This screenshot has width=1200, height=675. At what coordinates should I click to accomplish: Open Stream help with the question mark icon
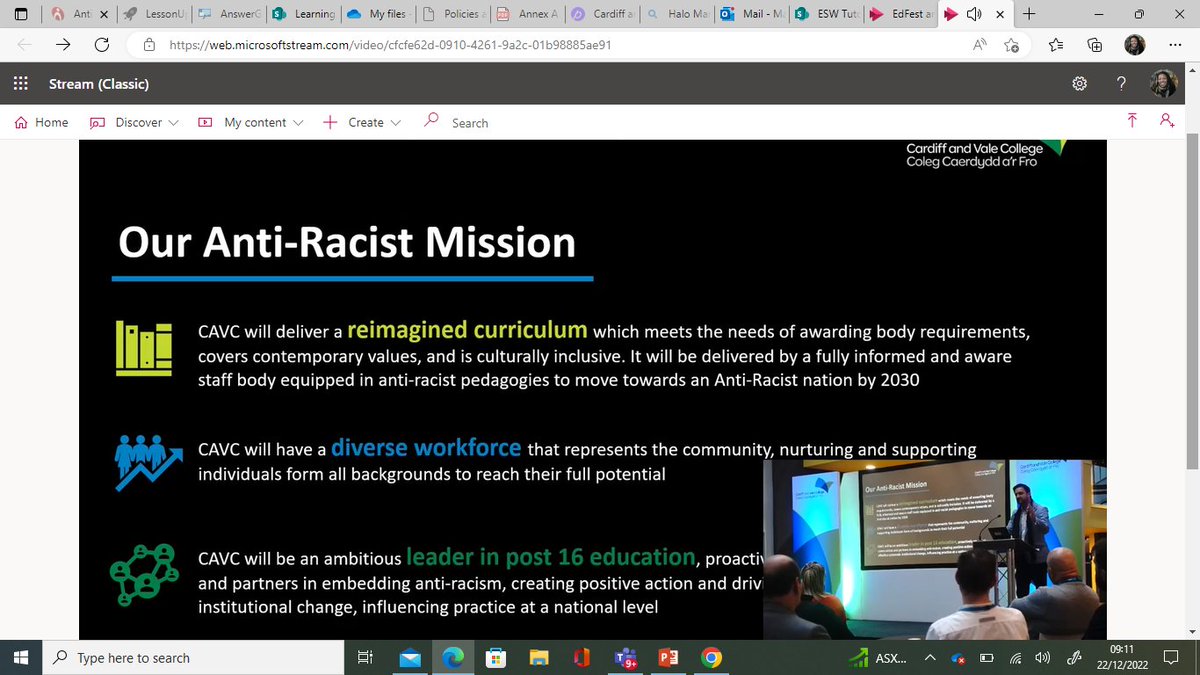(1121, 84)
